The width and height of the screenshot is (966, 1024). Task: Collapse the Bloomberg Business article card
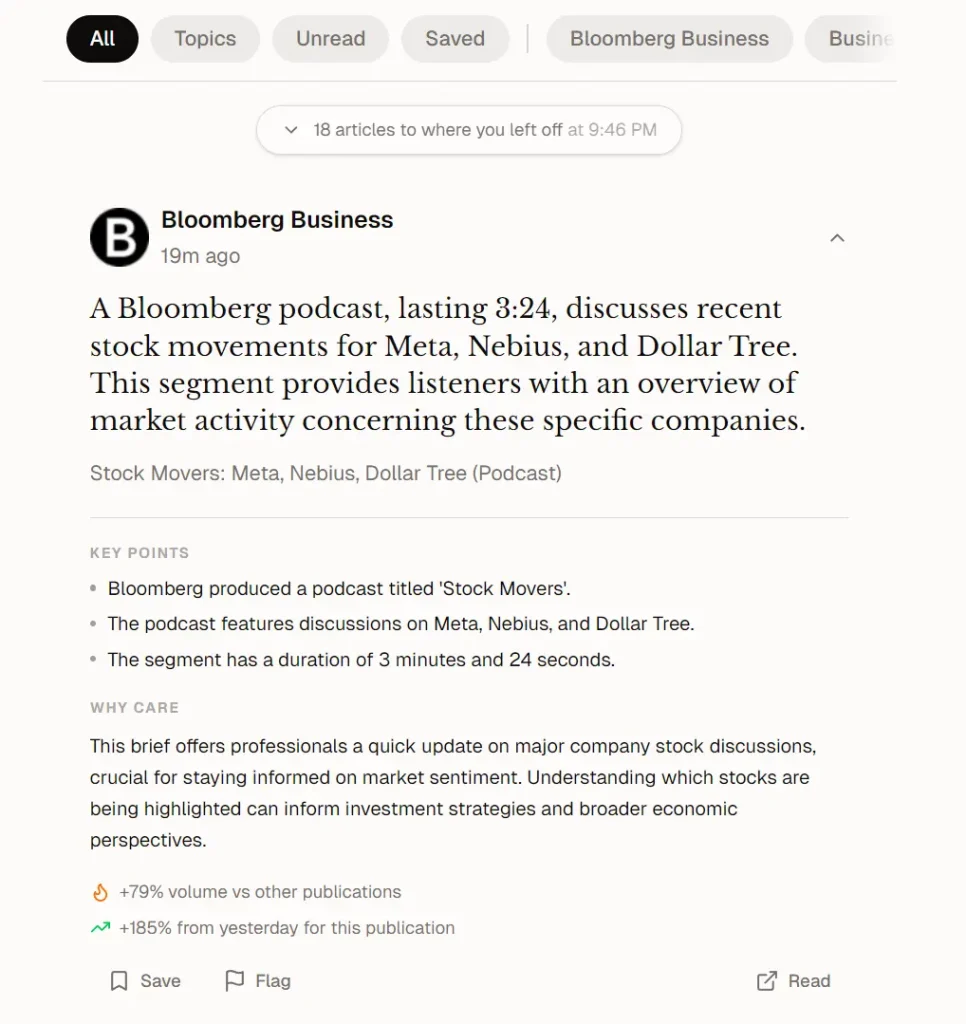pos(837,238)
